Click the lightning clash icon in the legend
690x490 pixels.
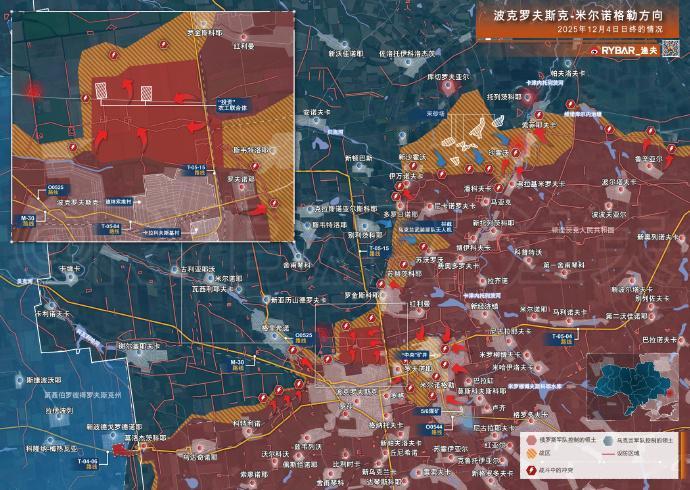532,470
